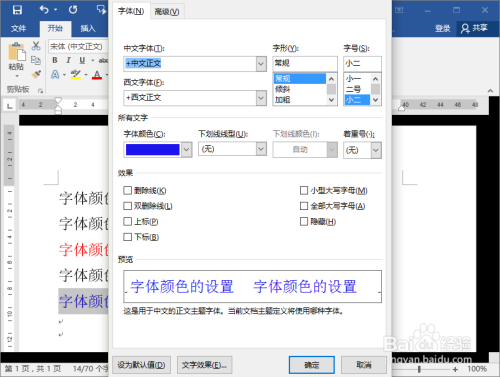Enable the 上标 superscript checkbox
This screenshot has height=377, width=500.
tap(127, 221)
